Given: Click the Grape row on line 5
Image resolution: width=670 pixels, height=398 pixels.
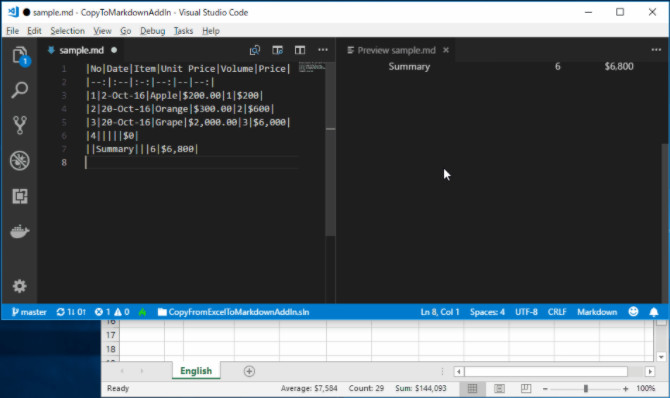Looking at the screenshot, I should pyautogui.click(x=188, y=122).
